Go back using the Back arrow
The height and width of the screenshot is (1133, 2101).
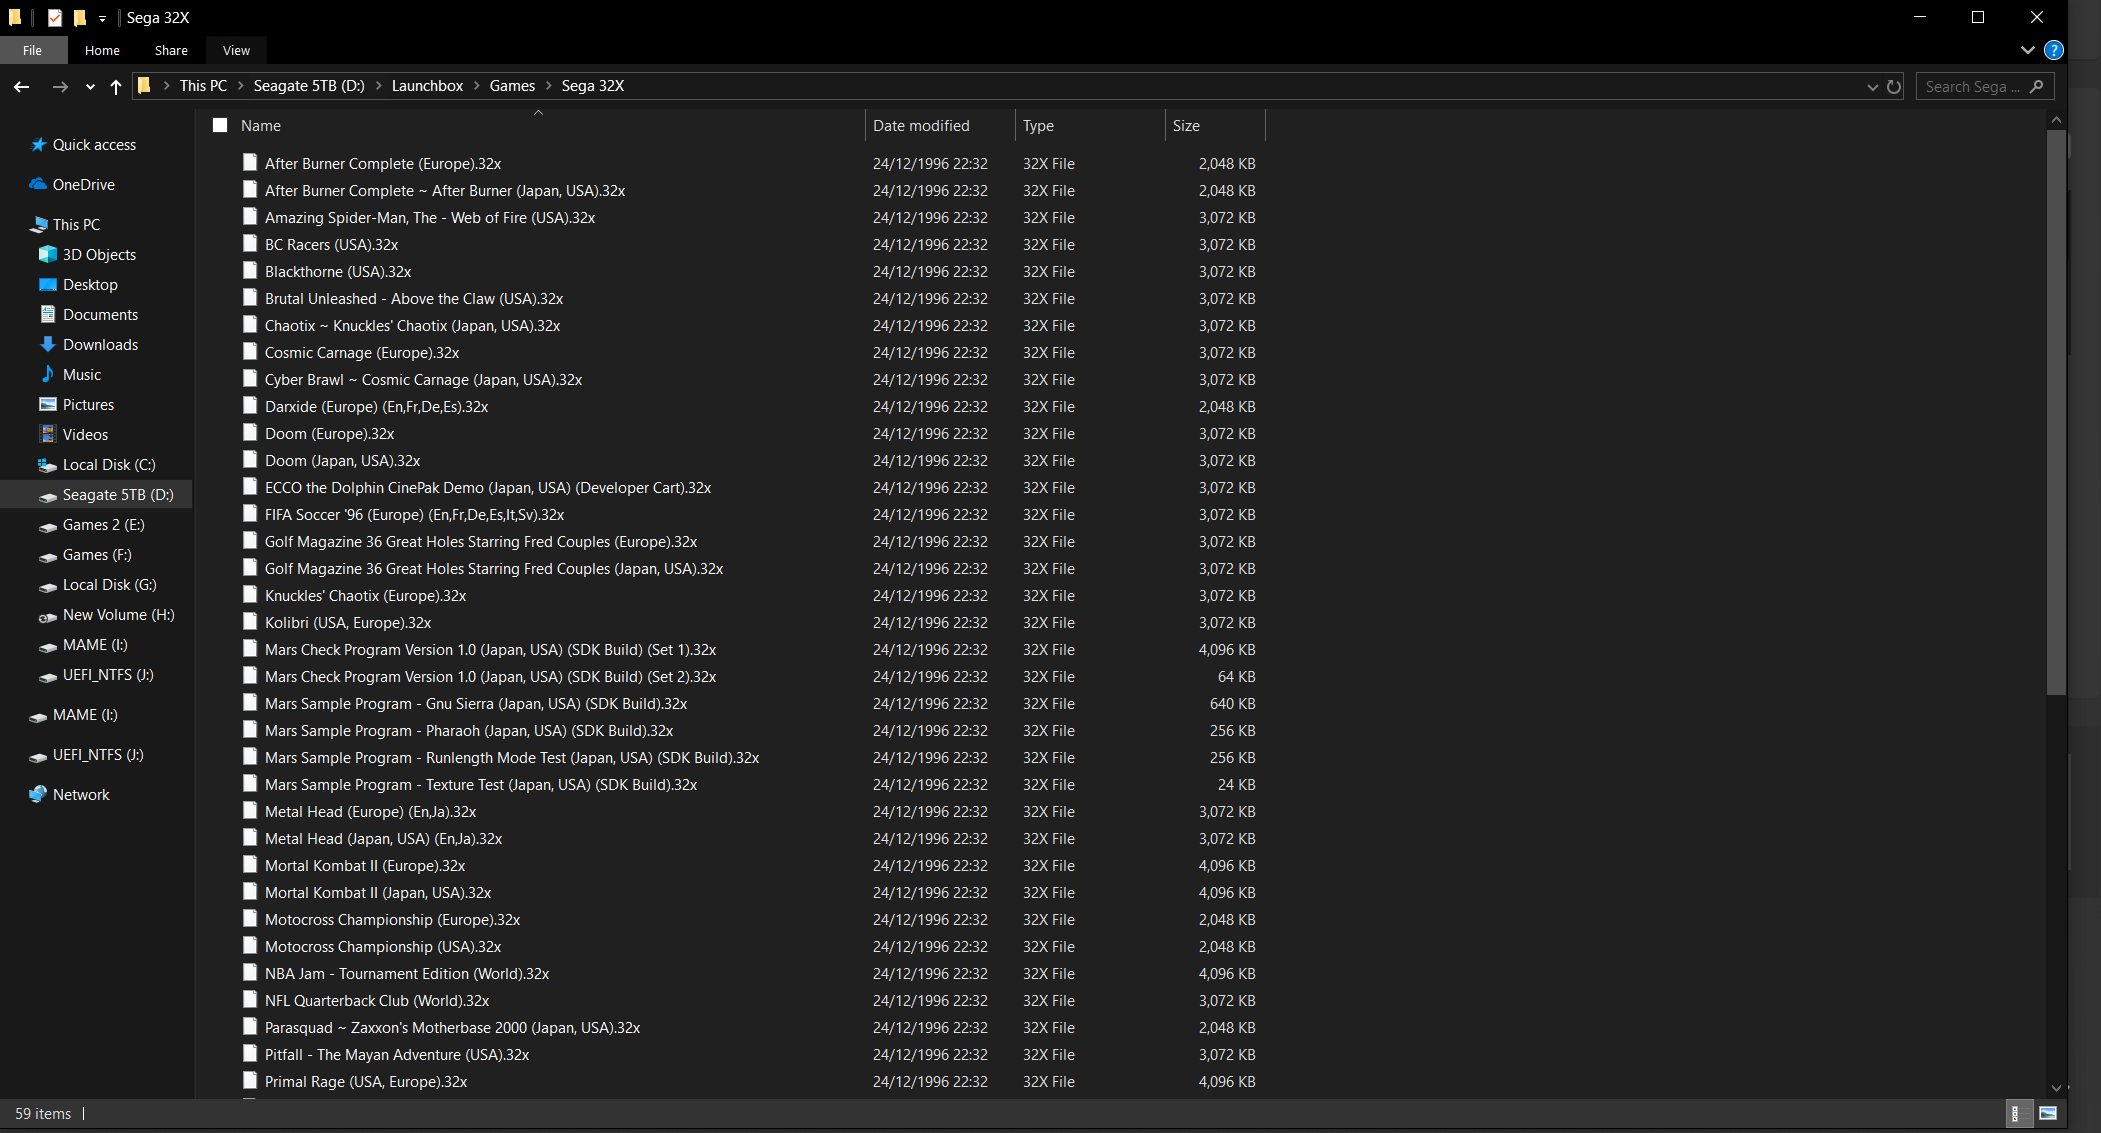click(x=21, y=87)
